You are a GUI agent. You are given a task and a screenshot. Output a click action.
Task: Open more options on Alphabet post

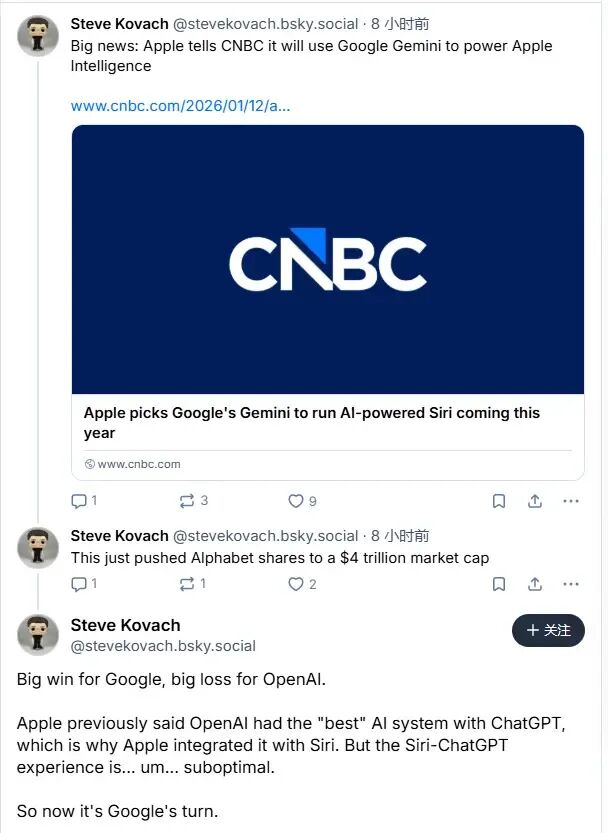pos(571,584)
